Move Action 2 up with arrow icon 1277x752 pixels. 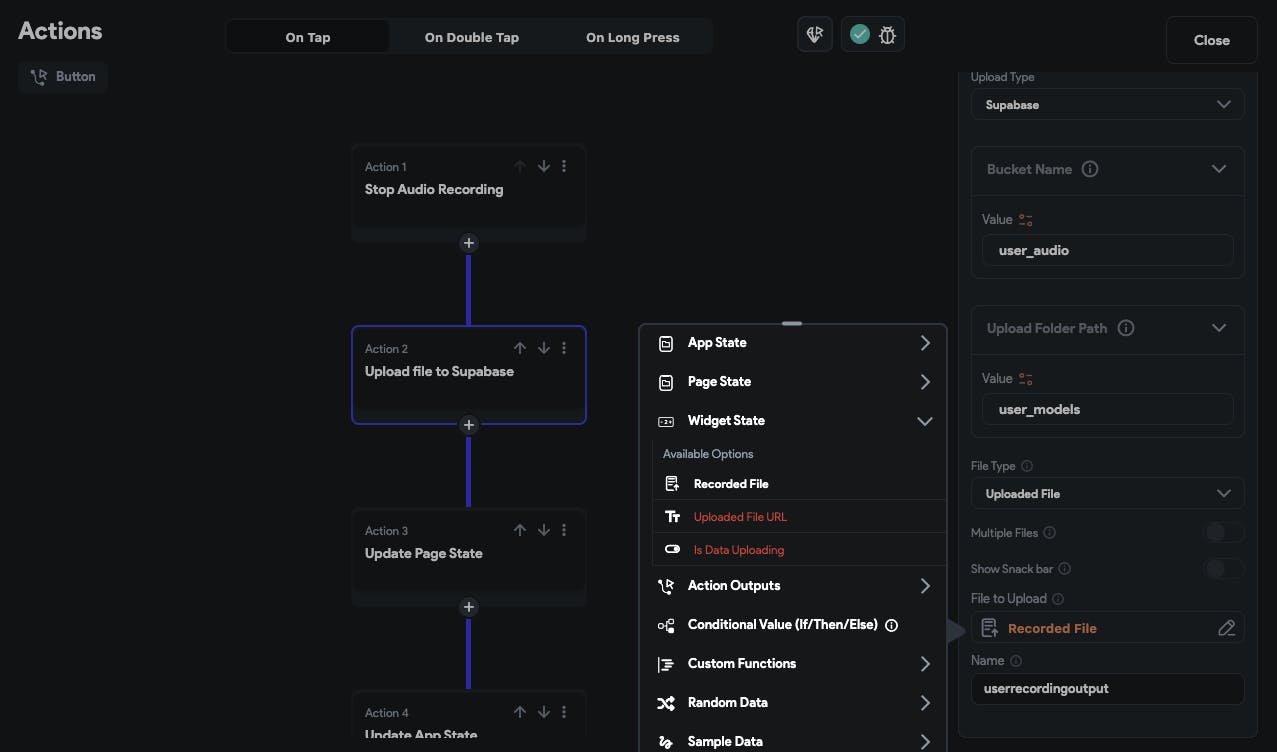pos(520,348)
